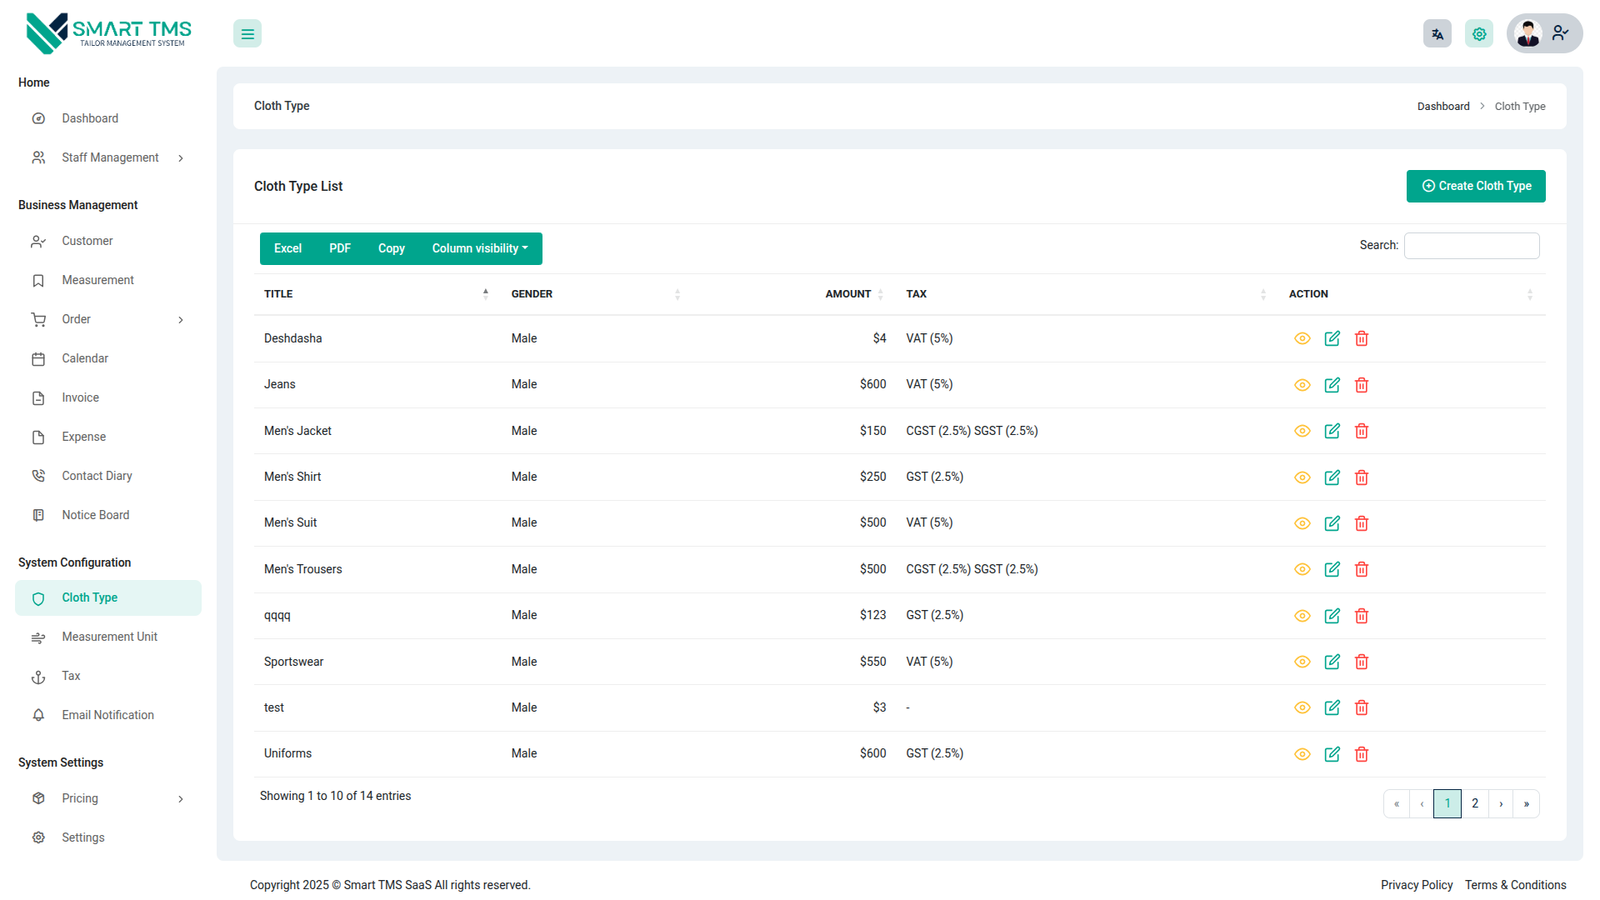Image resolution: width=1600 pixels, height=900 pixels.
Task: Open the Column visibility dropdown
Action: pos(479,249)
